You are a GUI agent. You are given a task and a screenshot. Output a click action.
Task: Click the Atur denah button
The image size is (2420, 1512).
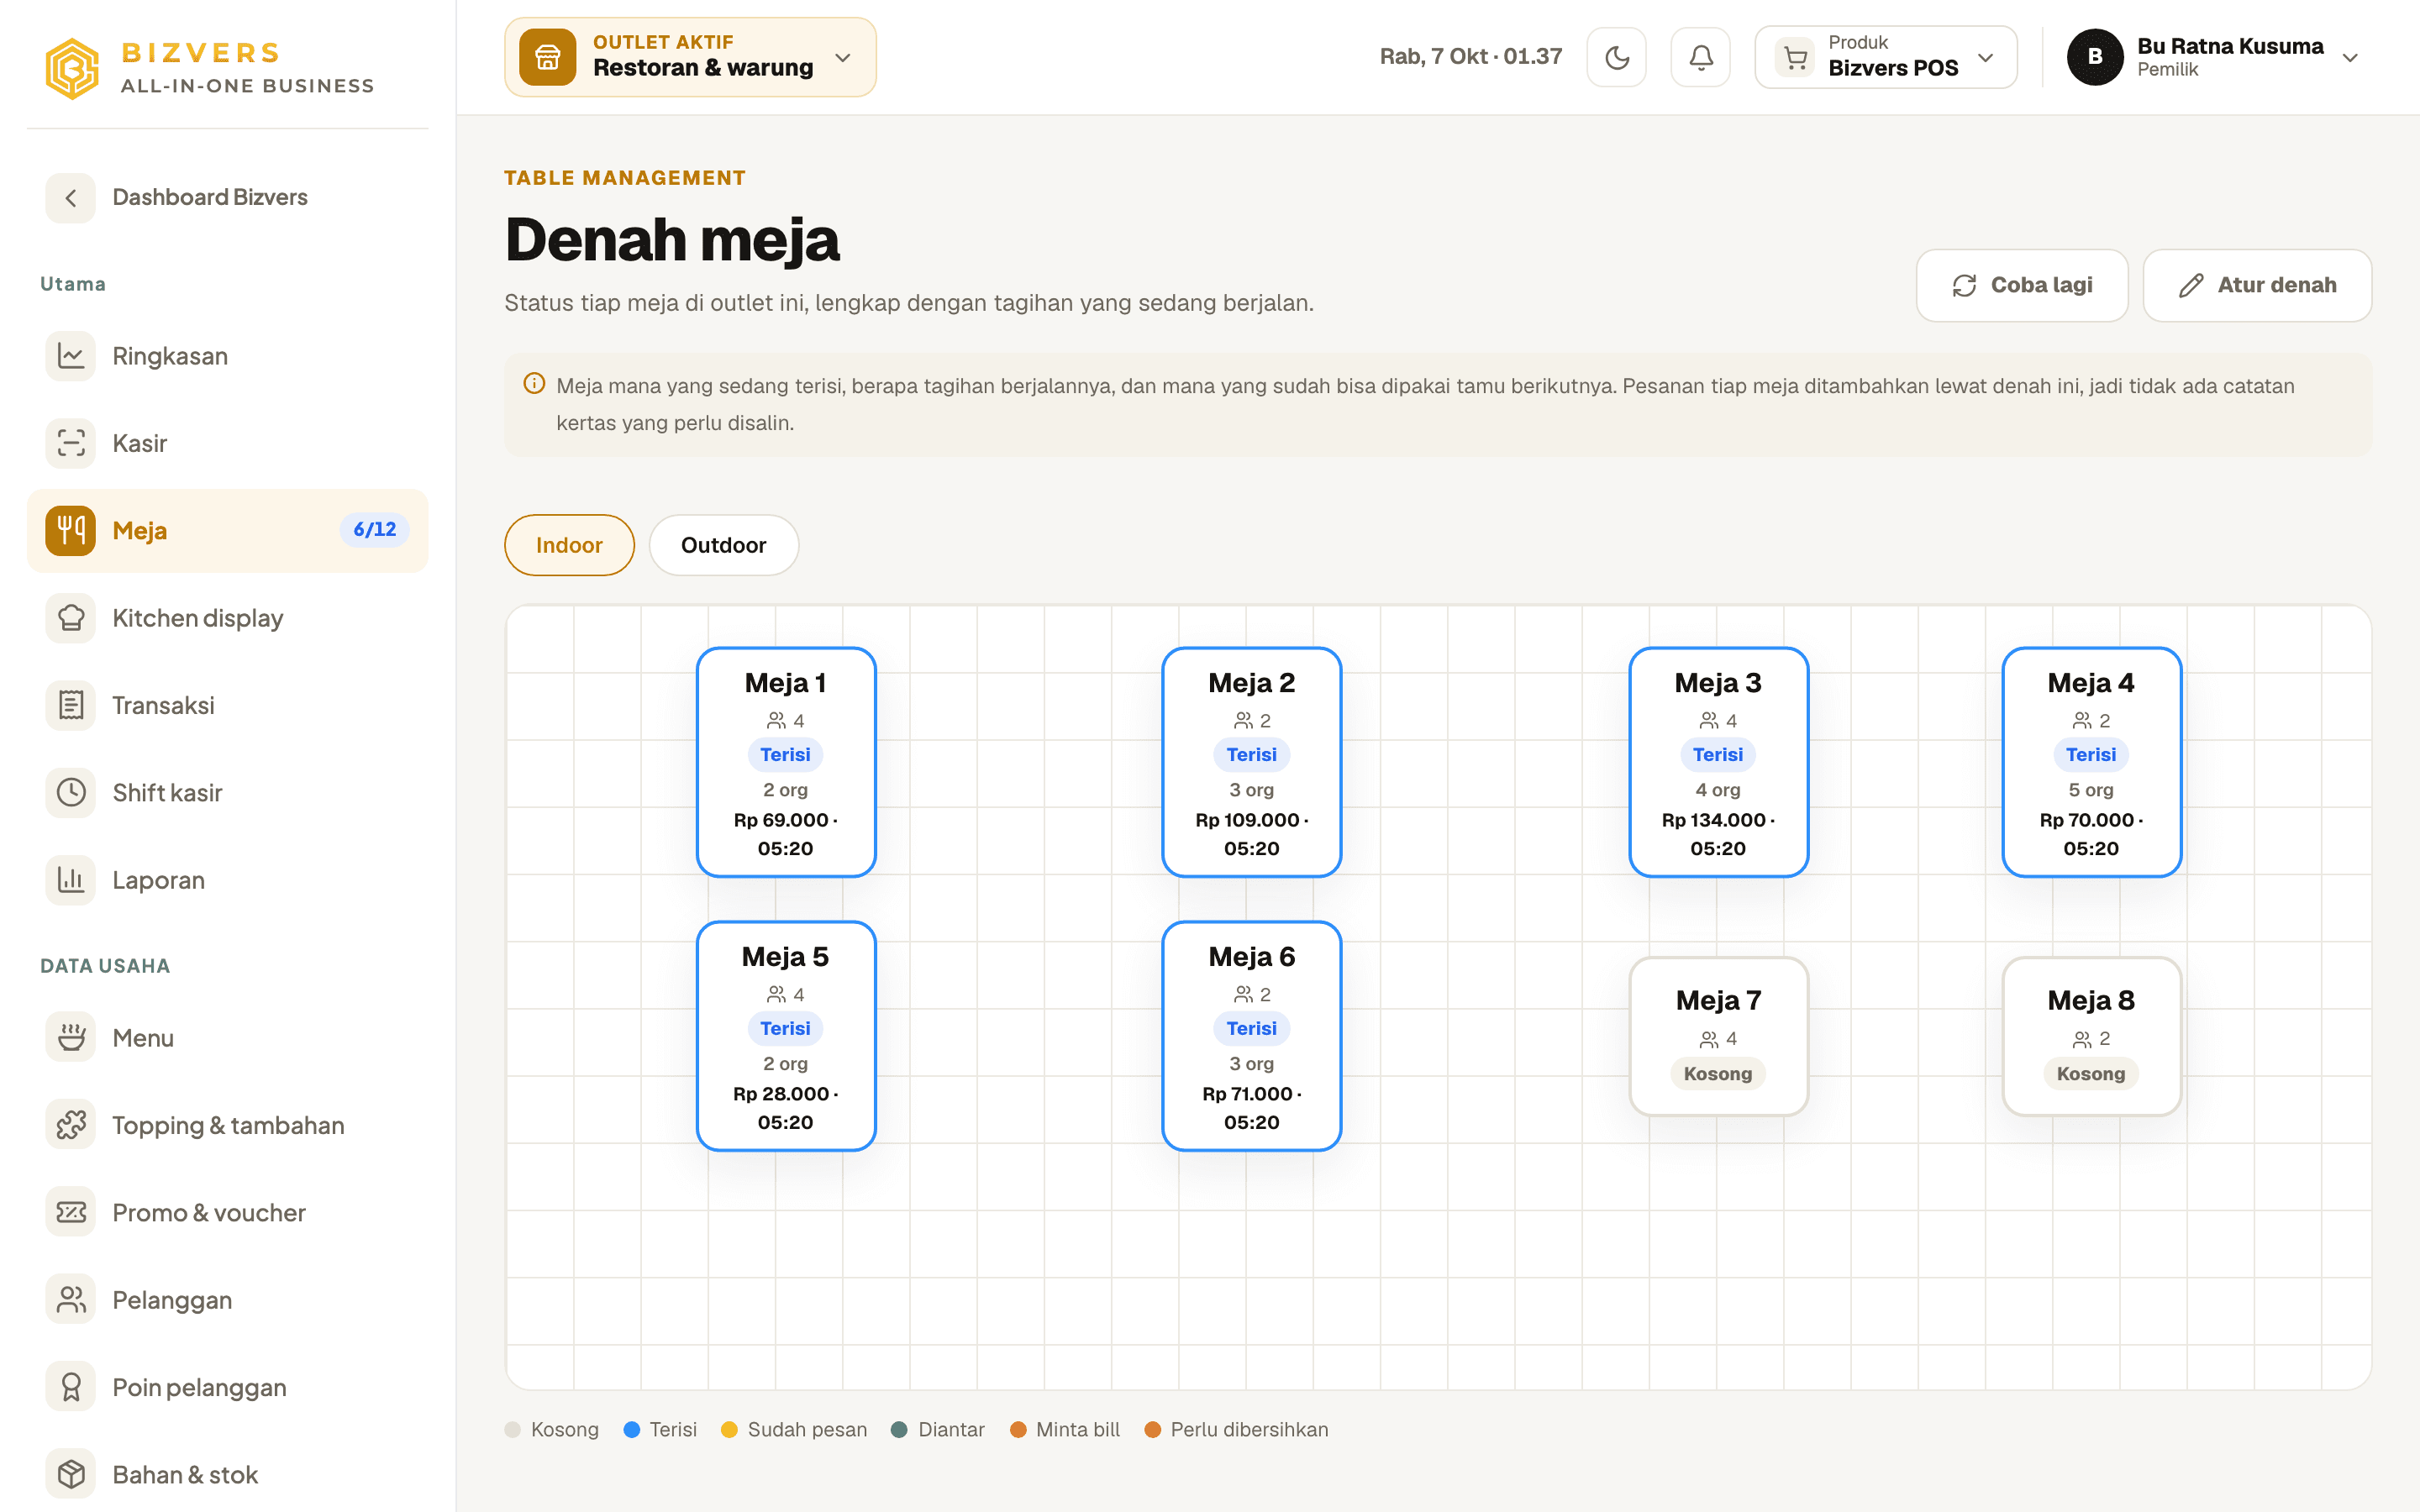click(x=2256, y=285)
